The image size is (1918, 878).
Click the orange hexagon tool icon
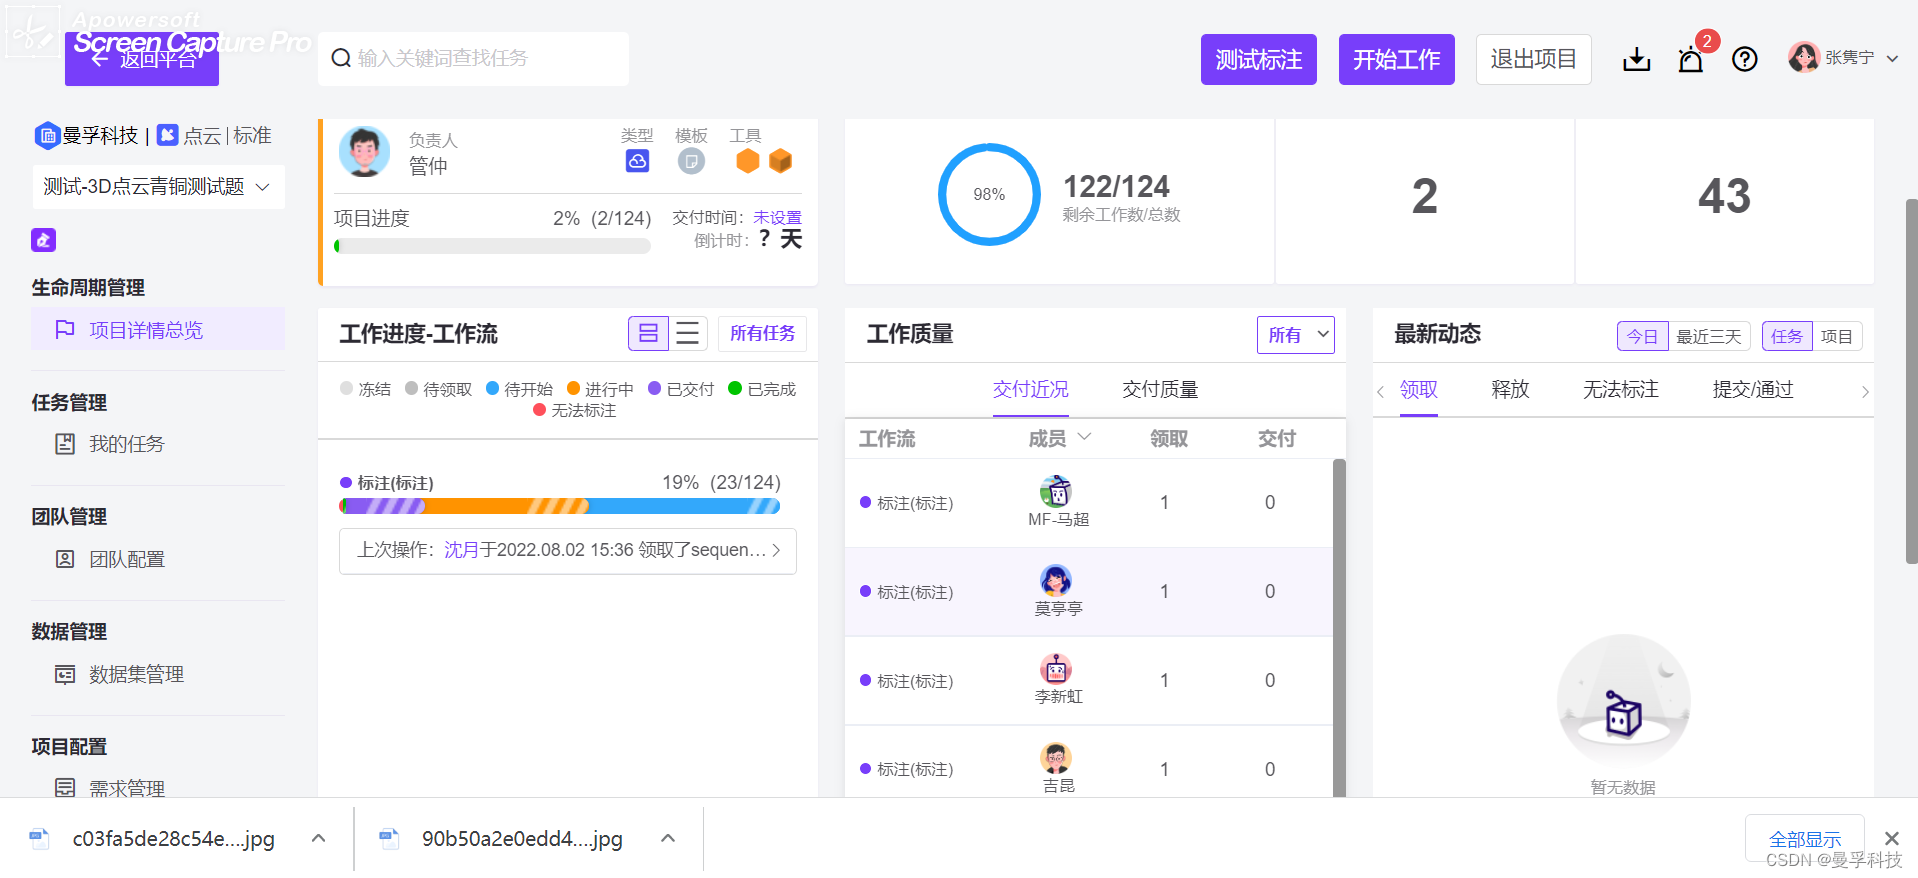[747, 160]
